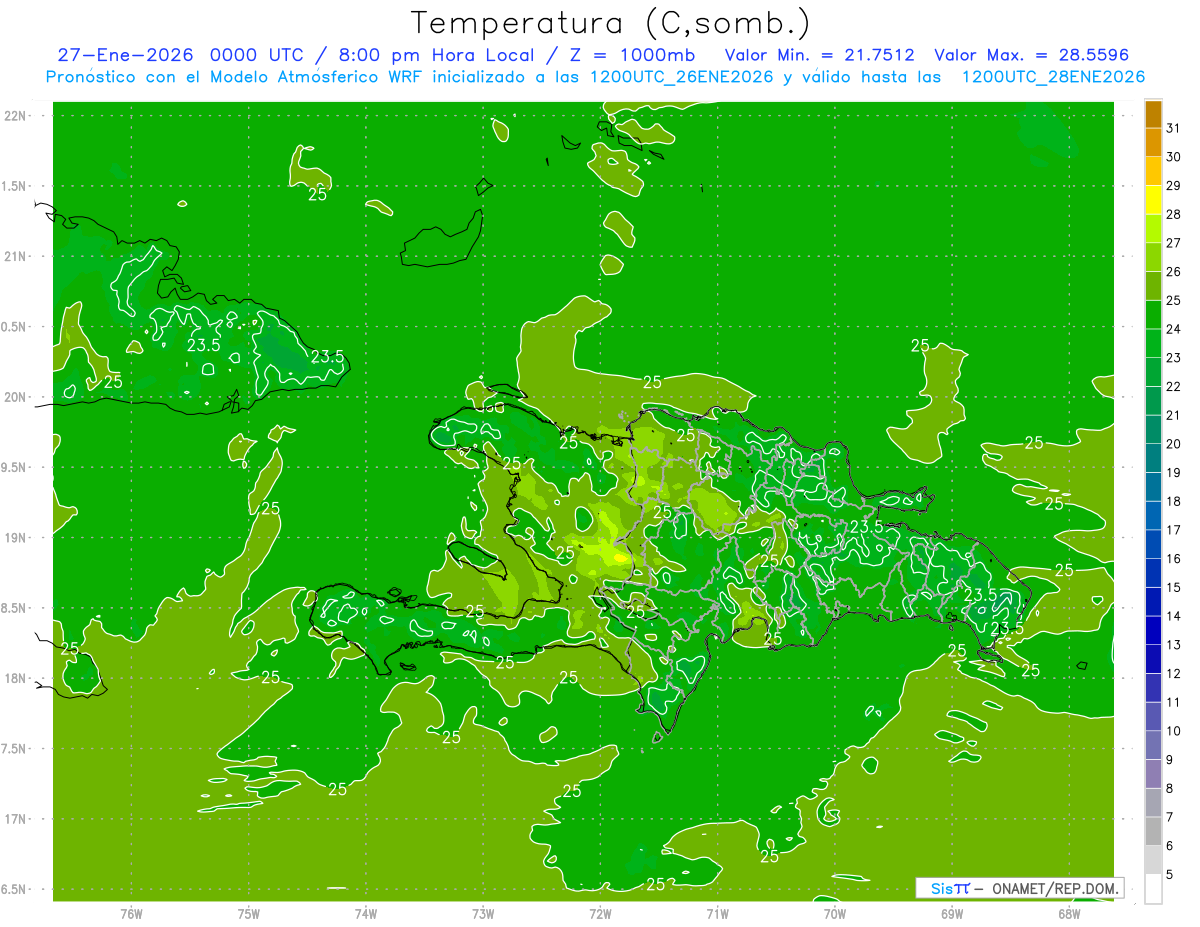Click legend scale value "6"
Viewport: 1200px width, 927px height.
click(x=1170, y=846)
